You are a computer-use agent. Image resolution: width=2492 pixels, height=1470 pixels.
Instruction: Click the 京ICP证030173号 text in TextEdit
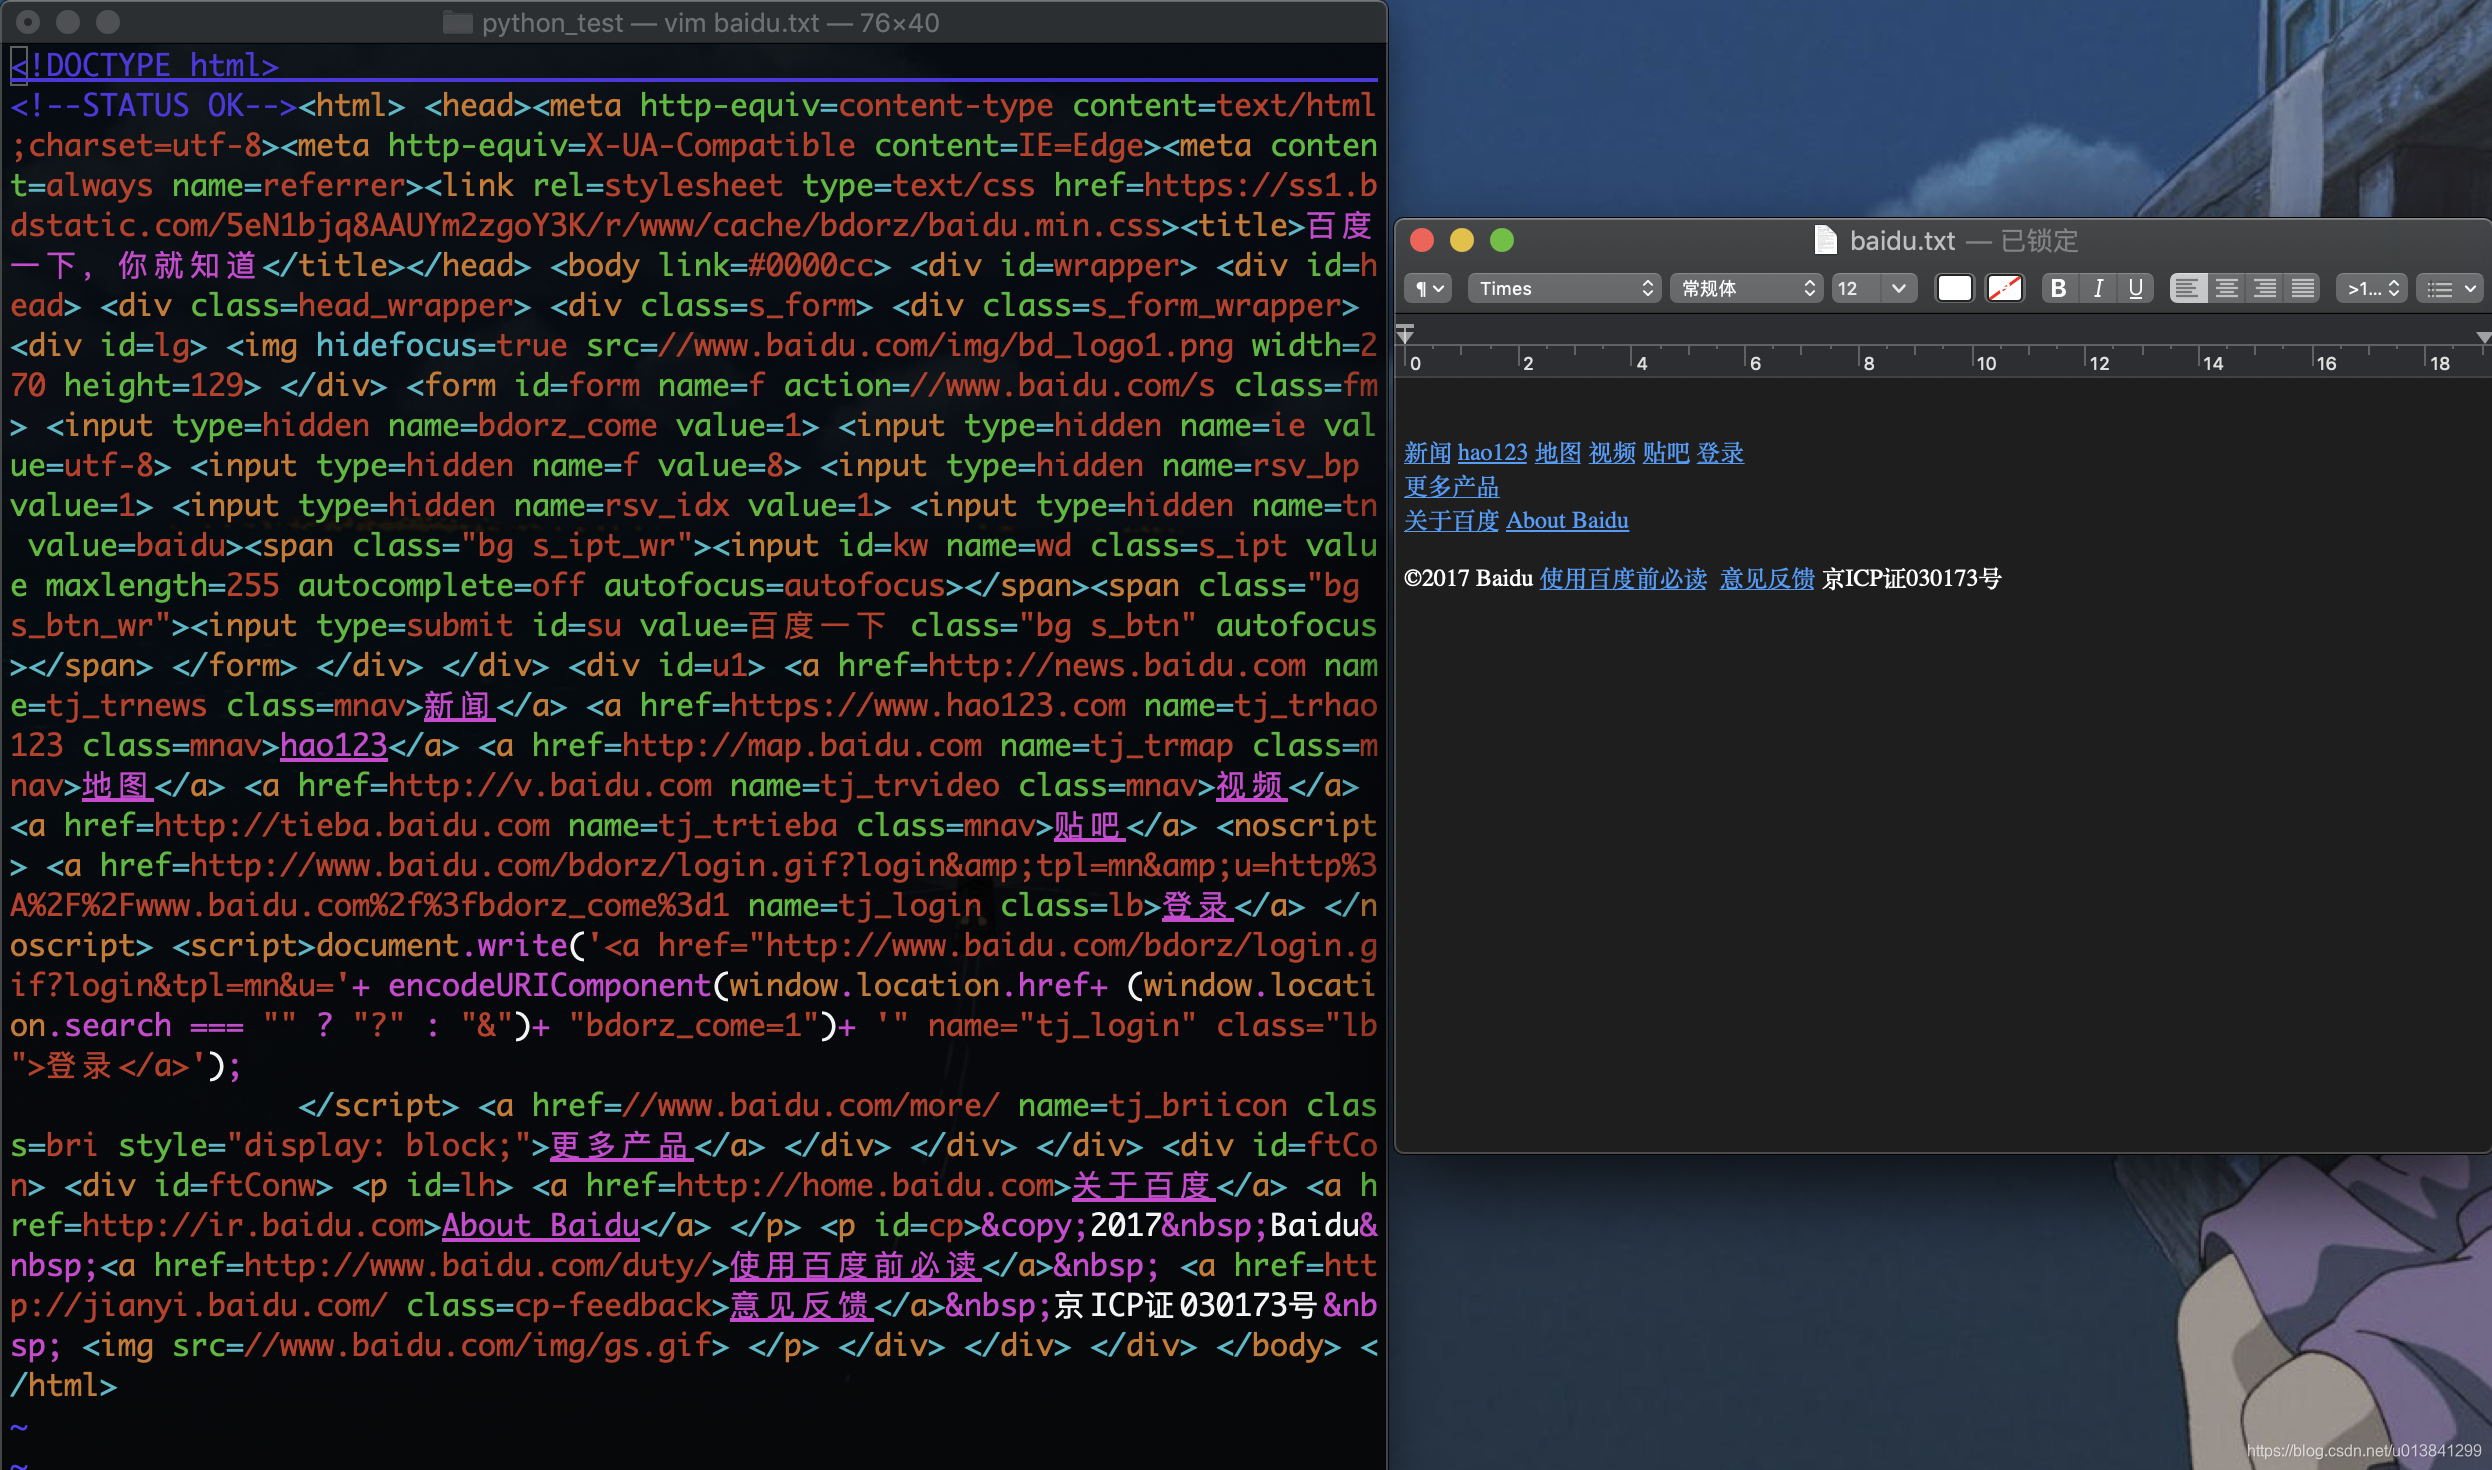point(1911,579)
